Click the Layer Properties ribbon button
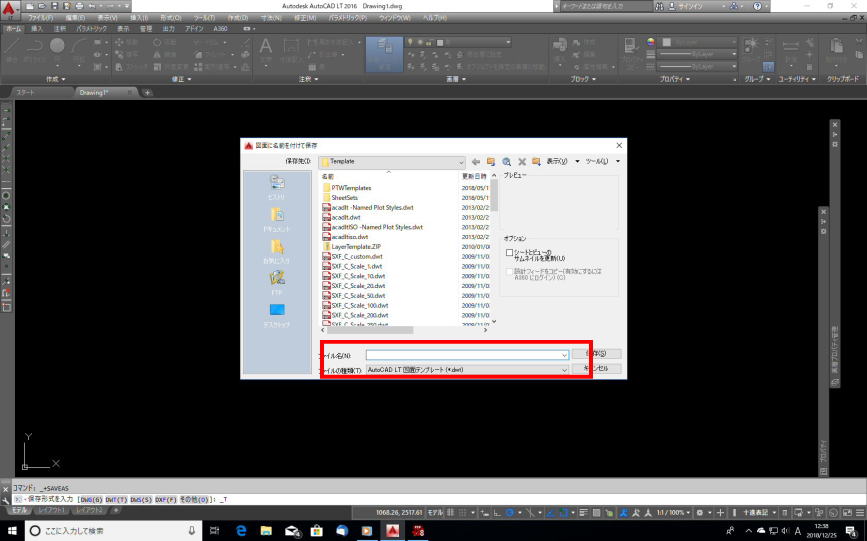867x541 pixels. (384, 54)
